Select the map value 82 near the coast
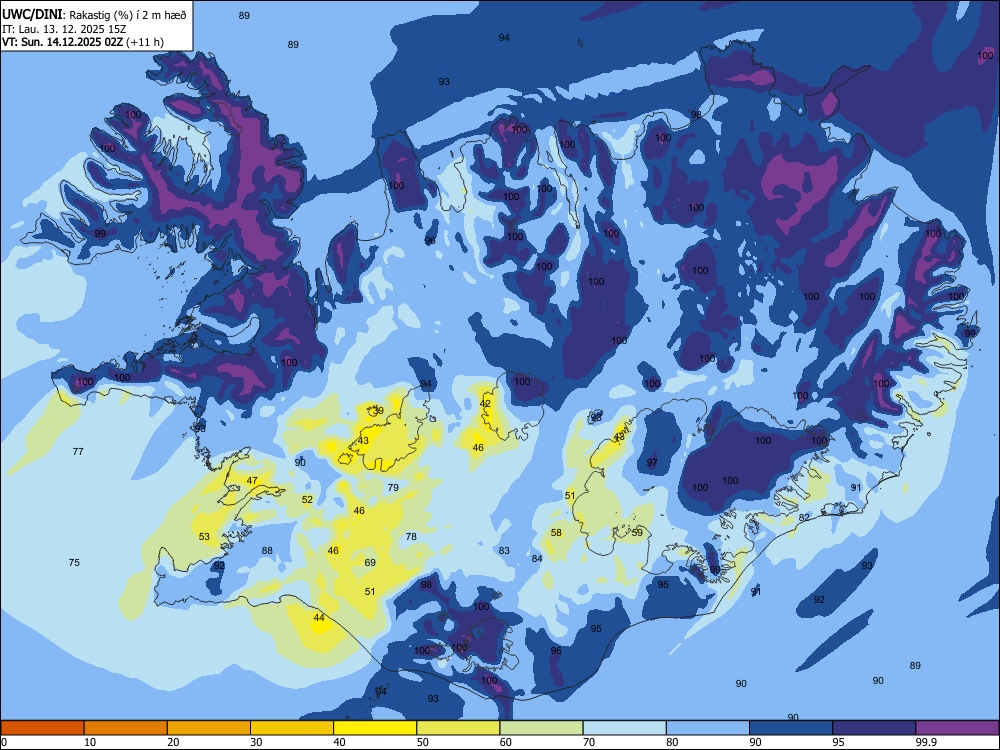The image size is (1000, 750). (804, 517)
